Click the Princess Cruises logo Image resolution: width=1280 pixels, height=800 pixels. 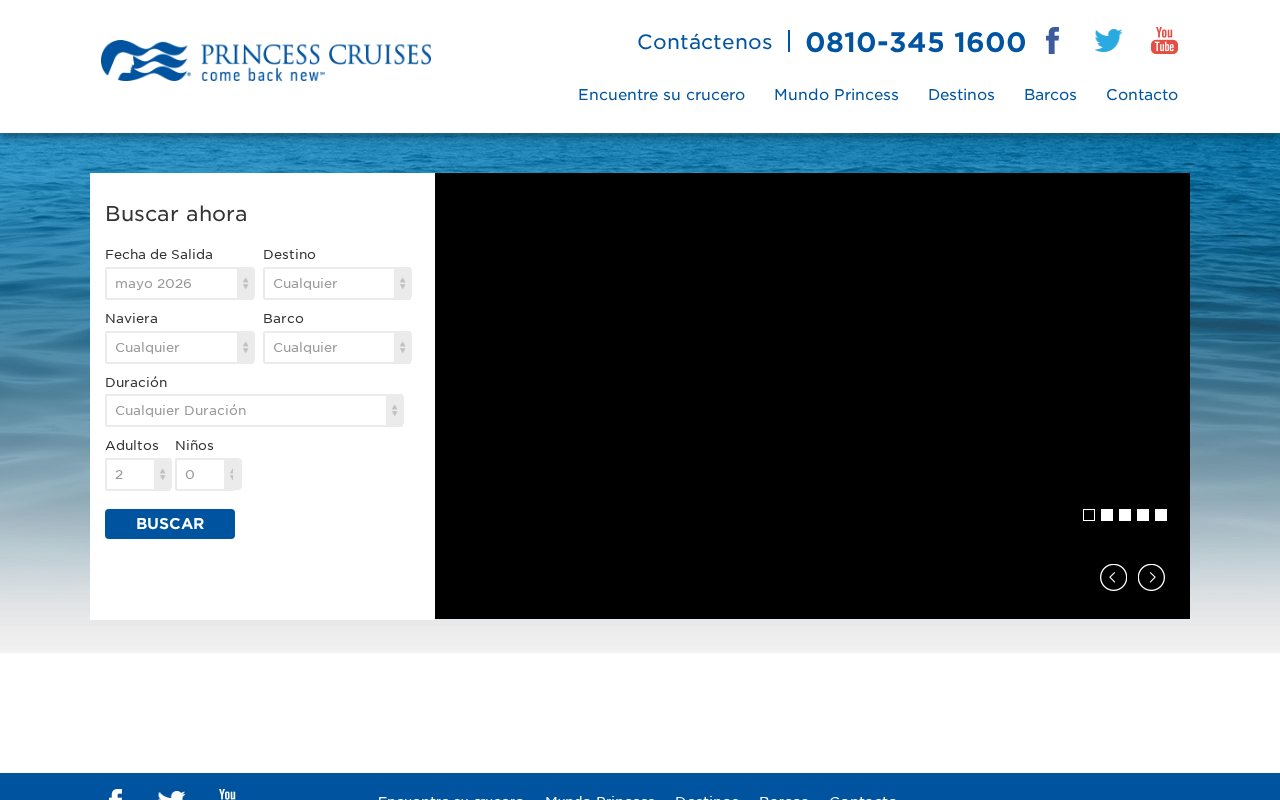(266, 61)
